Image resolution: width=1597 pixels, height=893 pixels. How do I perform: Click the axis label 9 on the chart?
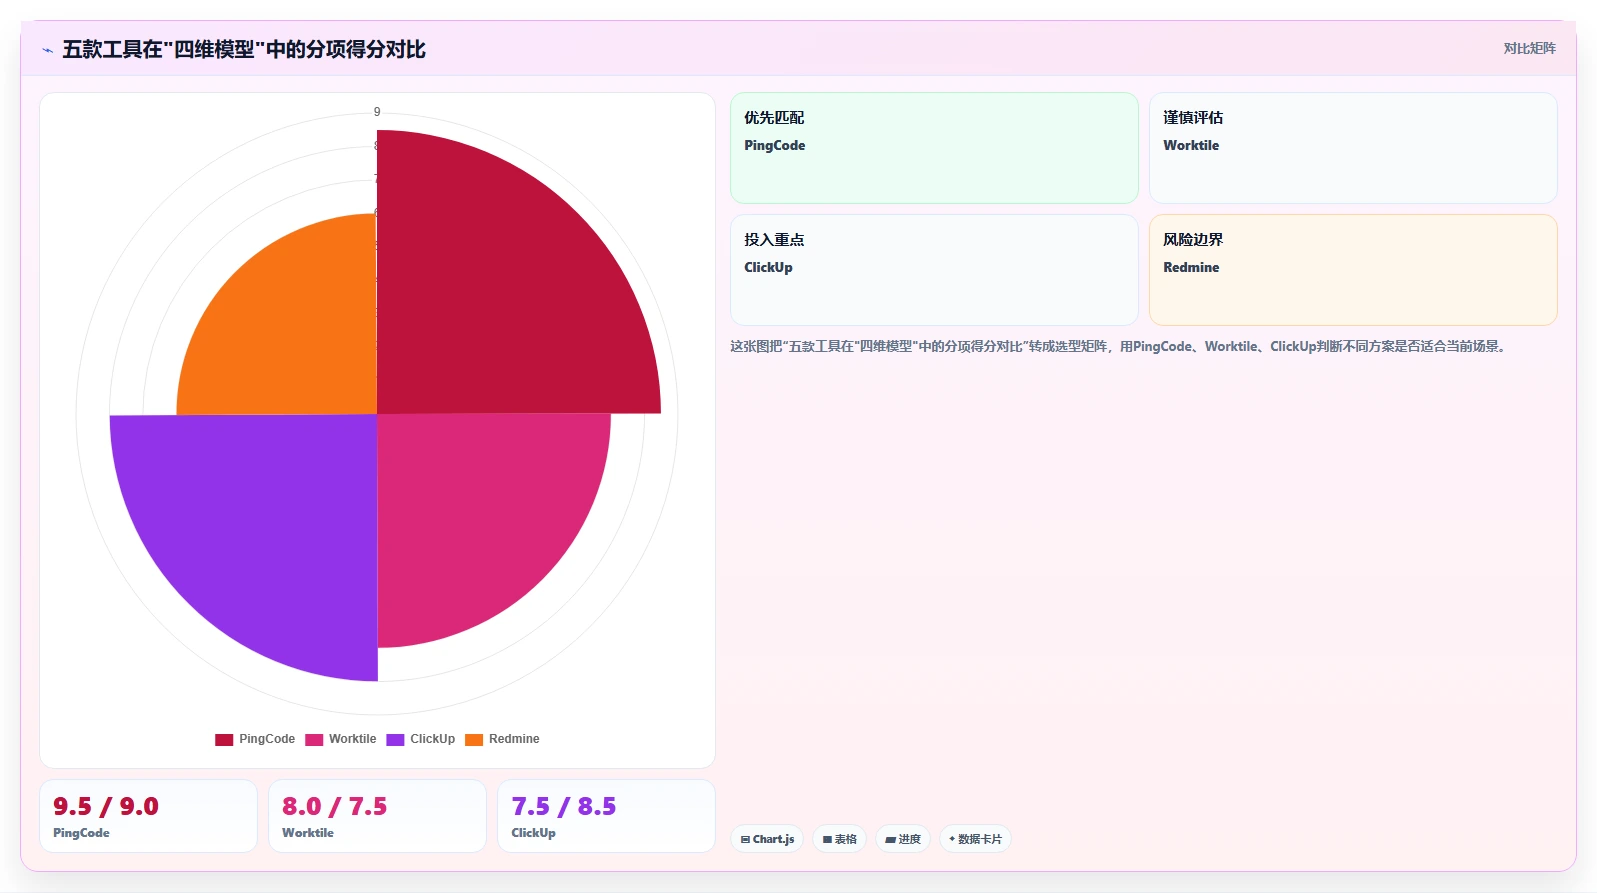(x=377, y=112)
